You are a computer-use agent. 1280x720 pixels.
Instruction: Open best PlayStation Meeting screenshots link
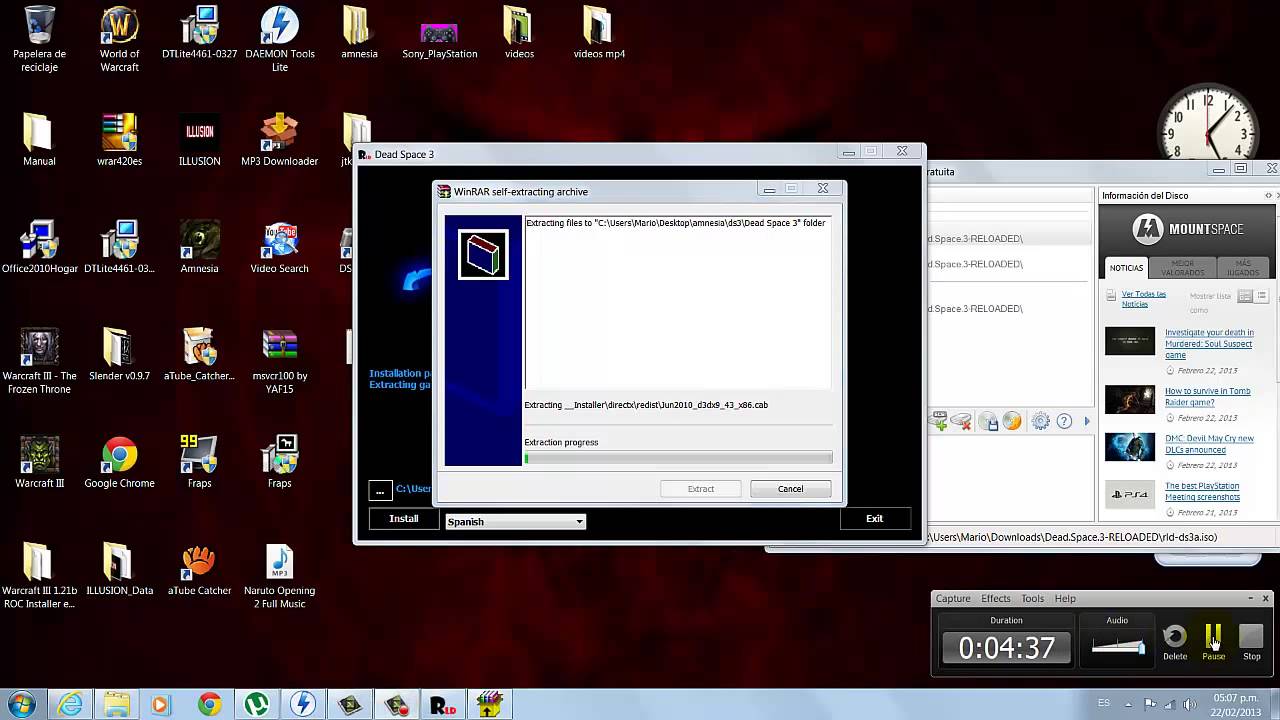click(x=1202, y=491)
